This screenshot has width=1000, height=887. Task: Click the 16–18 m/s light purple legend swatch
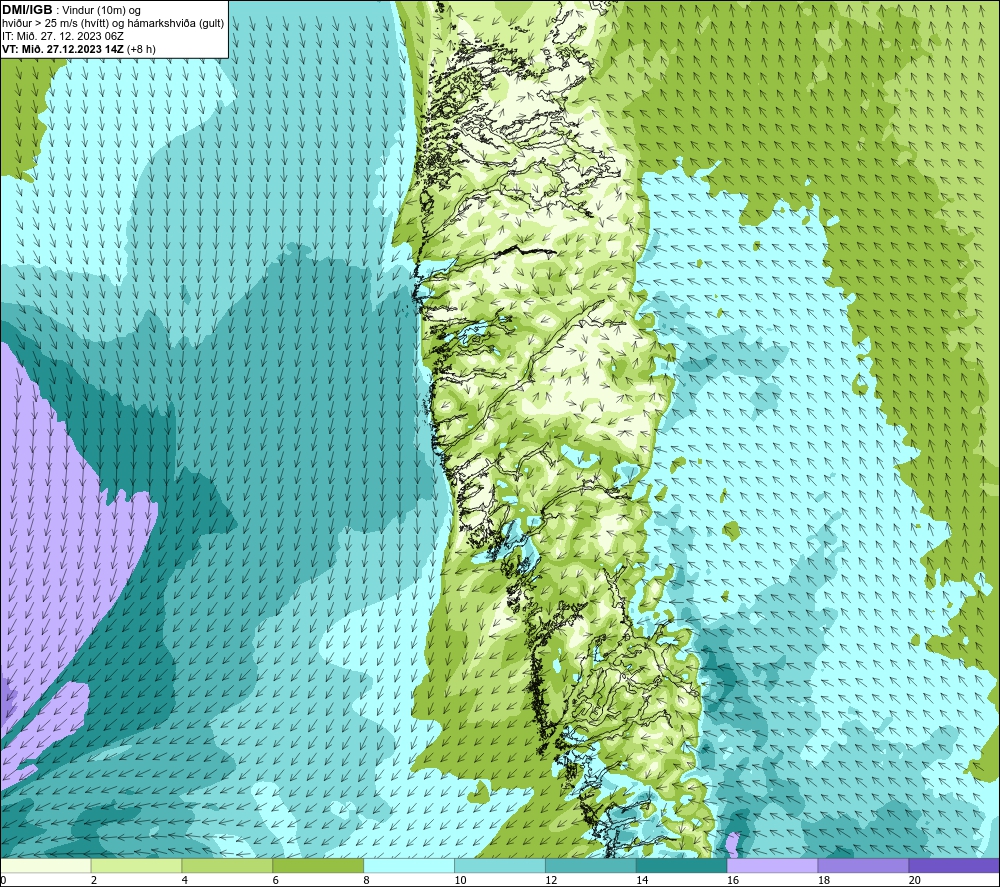(772, 865)
